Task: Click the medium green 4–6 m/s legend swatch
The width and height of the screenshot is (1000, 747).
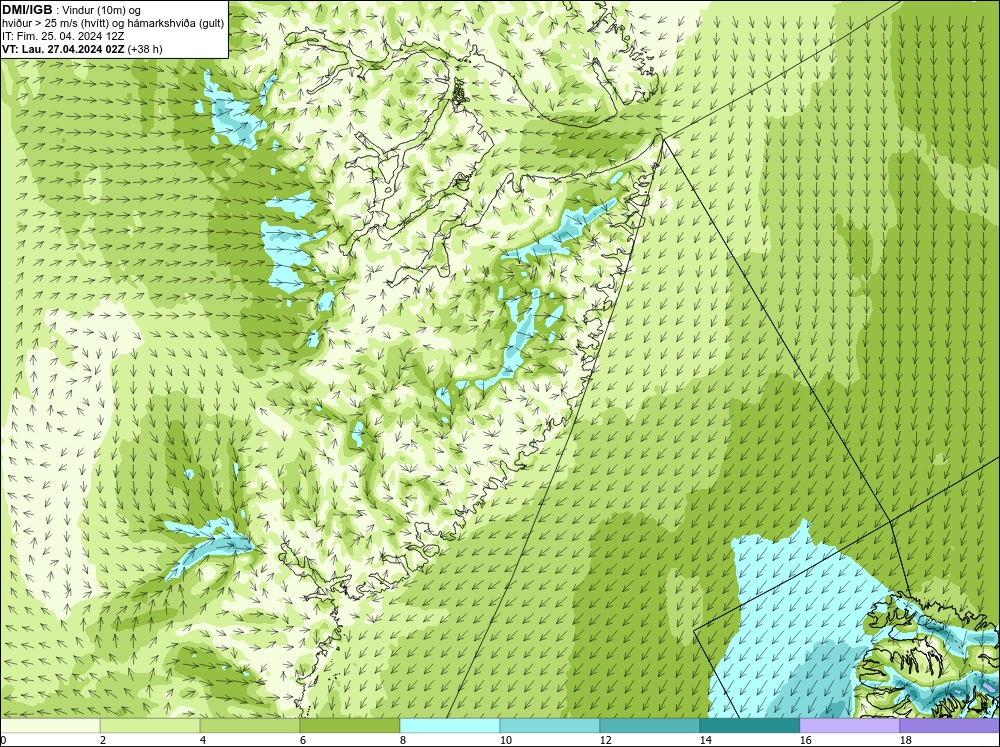Action: [250, 726]
